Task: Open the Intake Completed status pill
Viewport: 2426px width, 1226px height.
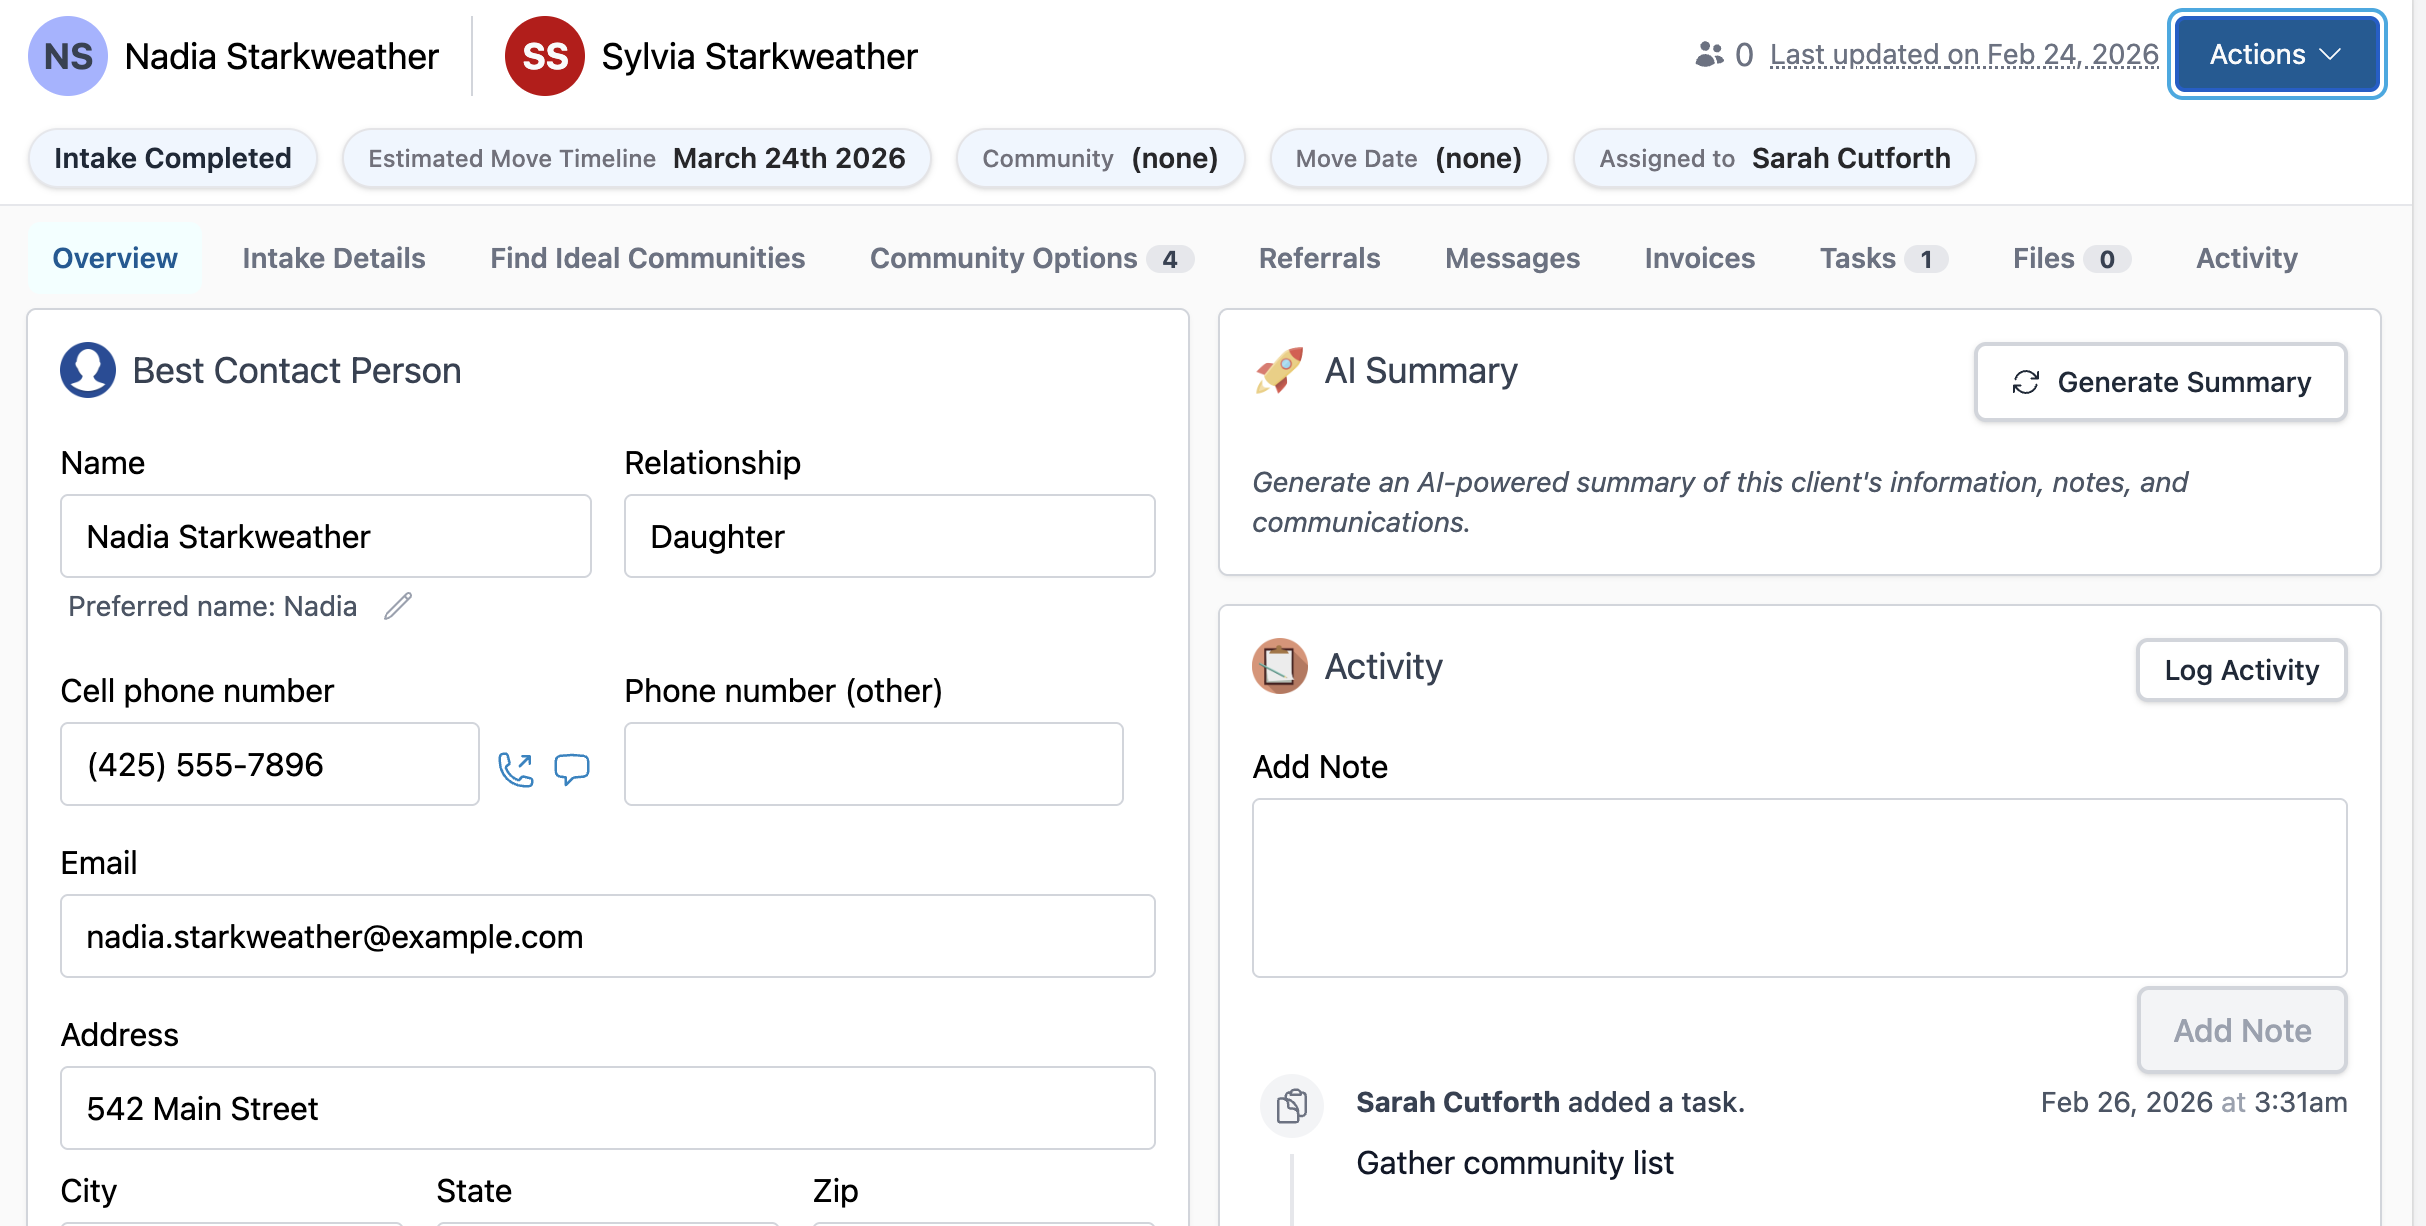Action: pyautogui.click(x=173, y=158)
